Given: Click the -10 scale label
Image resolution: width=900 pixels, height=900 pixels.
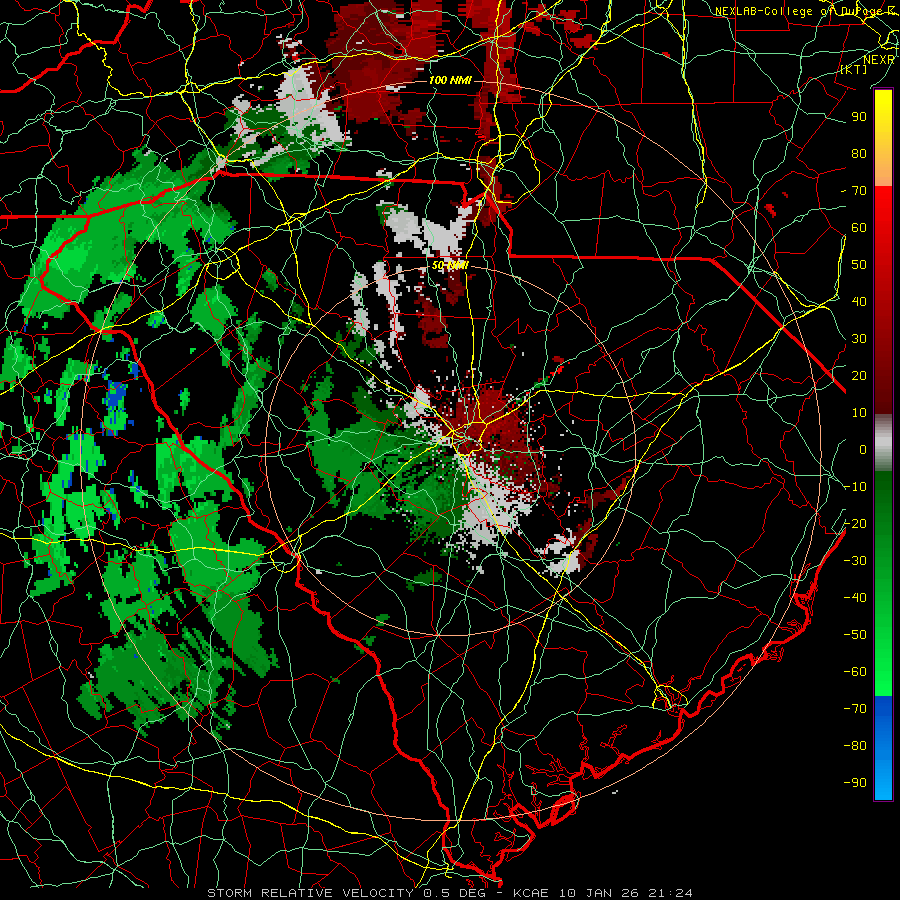Looking at the screenshot, I should [855, 487].
